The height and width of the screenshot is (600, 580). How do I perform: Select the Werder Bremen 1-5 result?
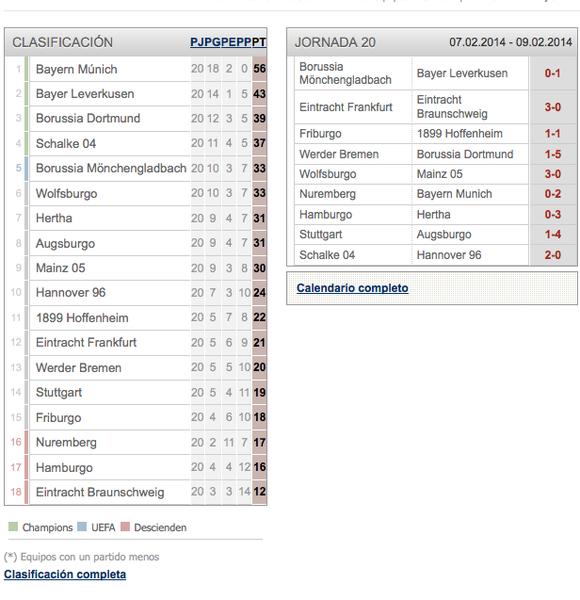pyautogui.click(x=553, y=154)
